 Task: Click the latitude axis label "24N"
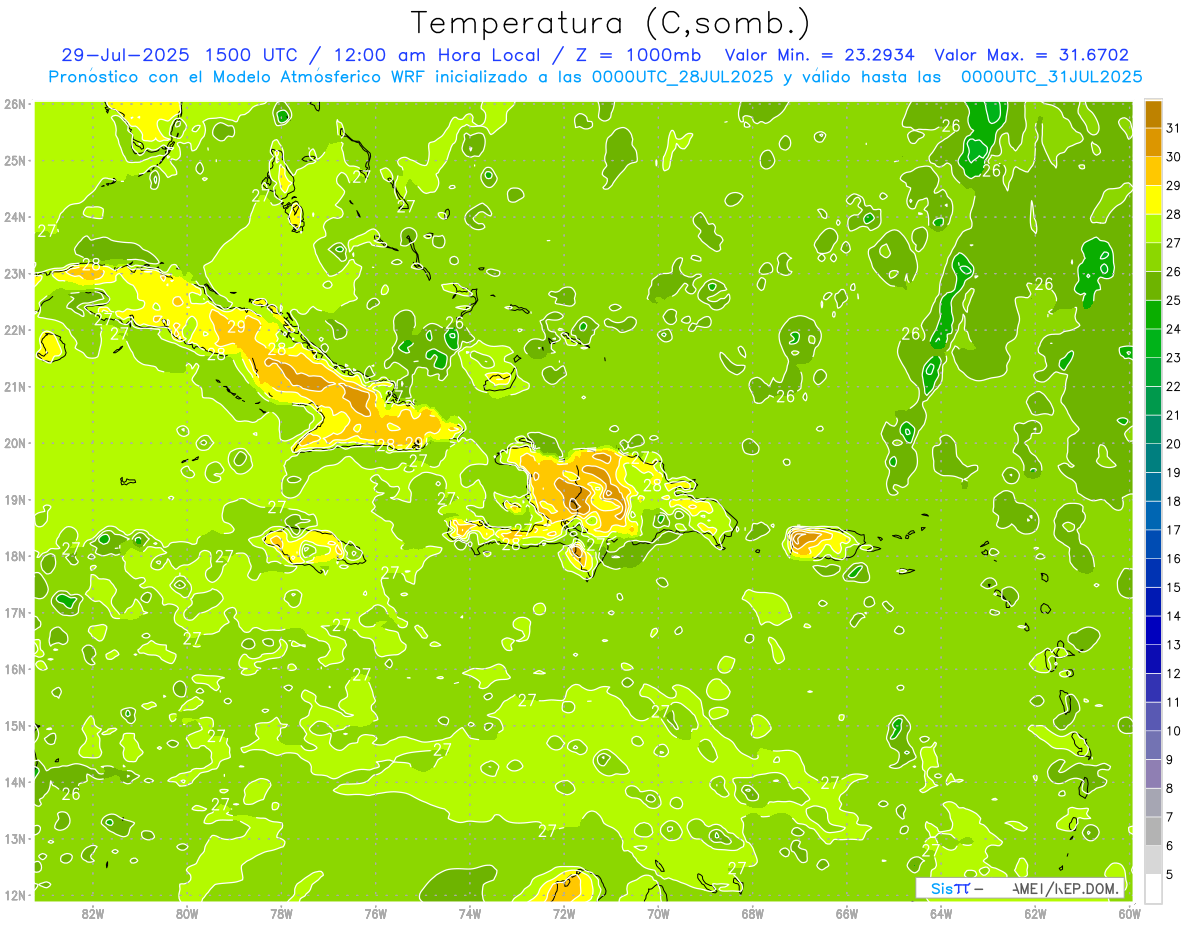[x=15, y=217]
